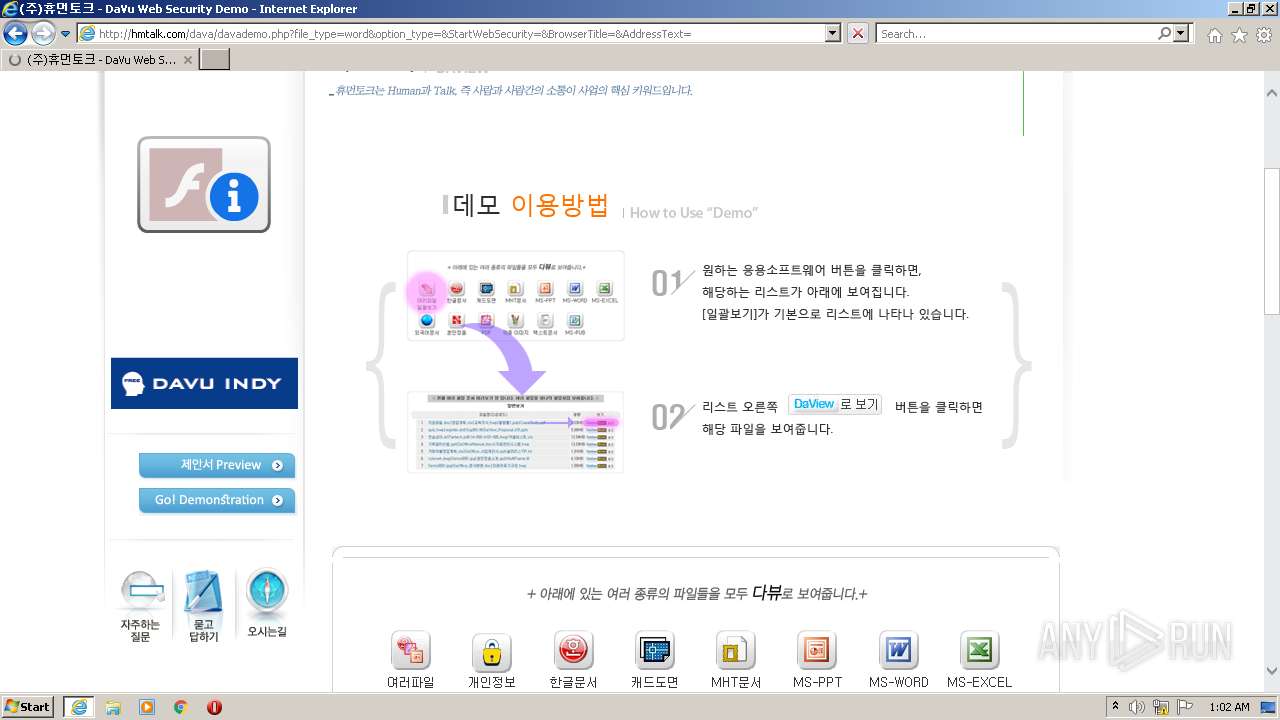This screenshot has height=720, width=1280.
Task: Click the search magnifier icon
Action: click(1165, 33)
